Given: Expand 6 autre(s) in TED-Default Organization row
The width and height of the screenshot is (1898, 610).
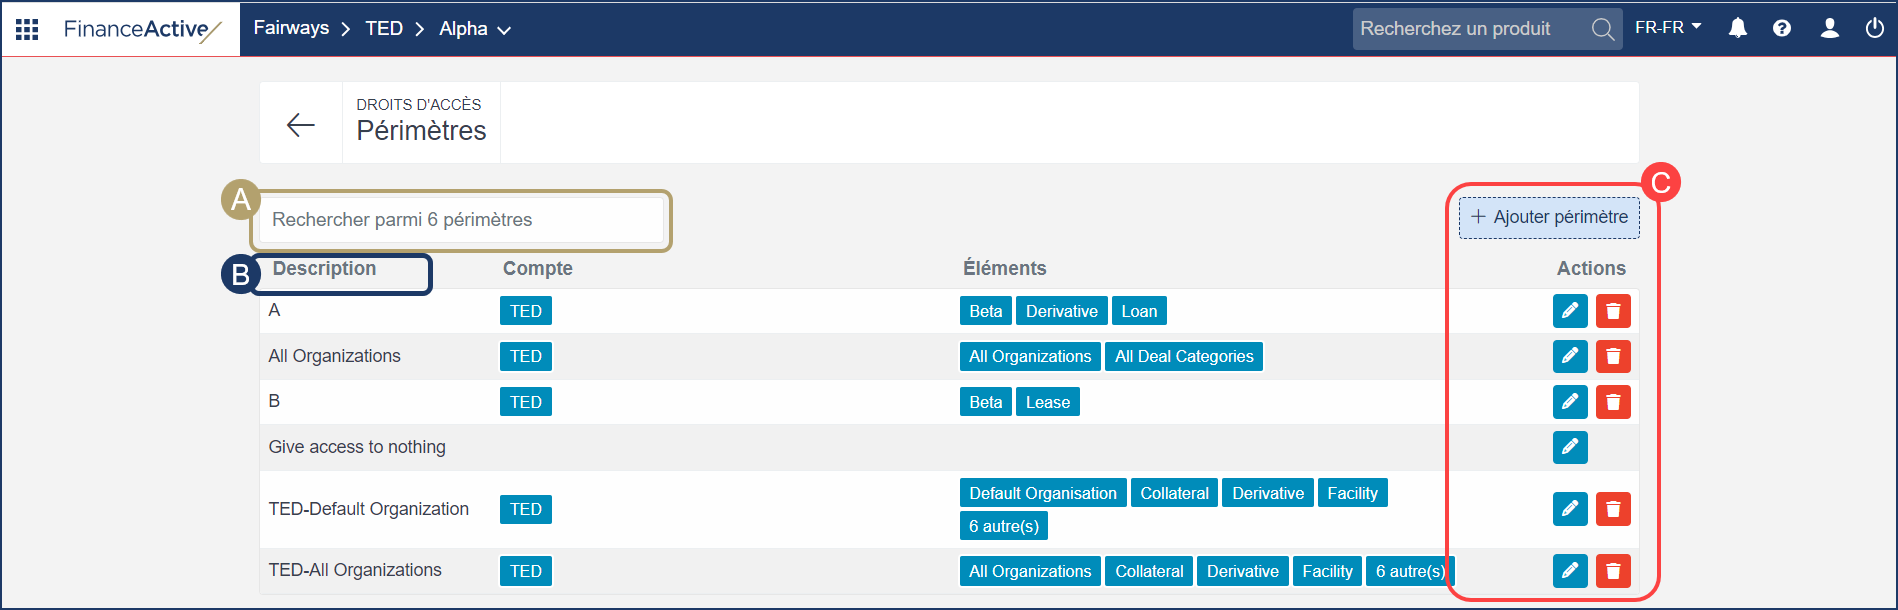Looking at the screenshot, I should coord(1003,526).
